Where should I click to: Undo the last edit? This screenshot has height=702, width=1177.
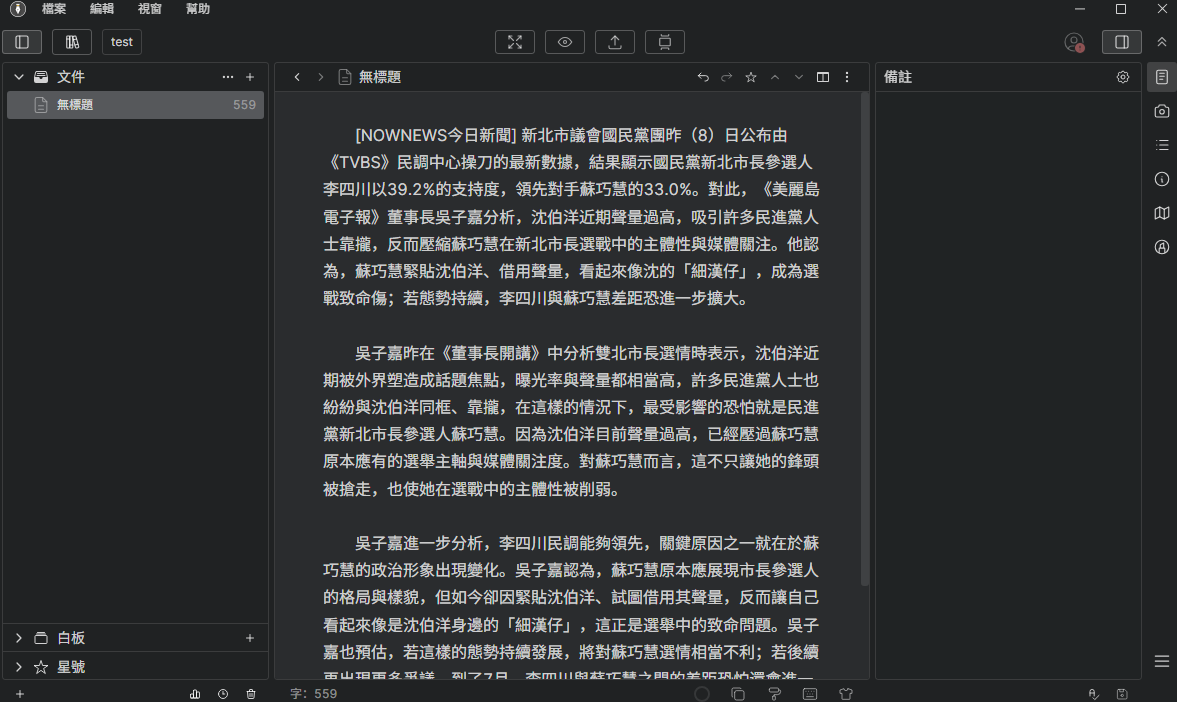(x=703, y=77)
